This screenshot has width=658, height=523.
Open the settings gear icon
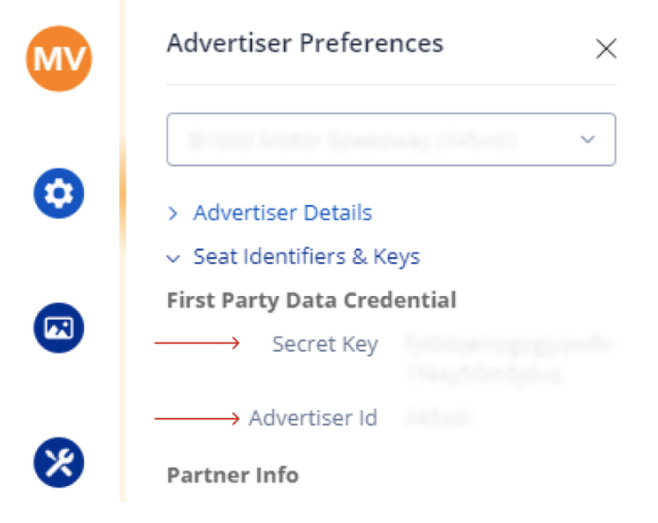tap(59, 193)
